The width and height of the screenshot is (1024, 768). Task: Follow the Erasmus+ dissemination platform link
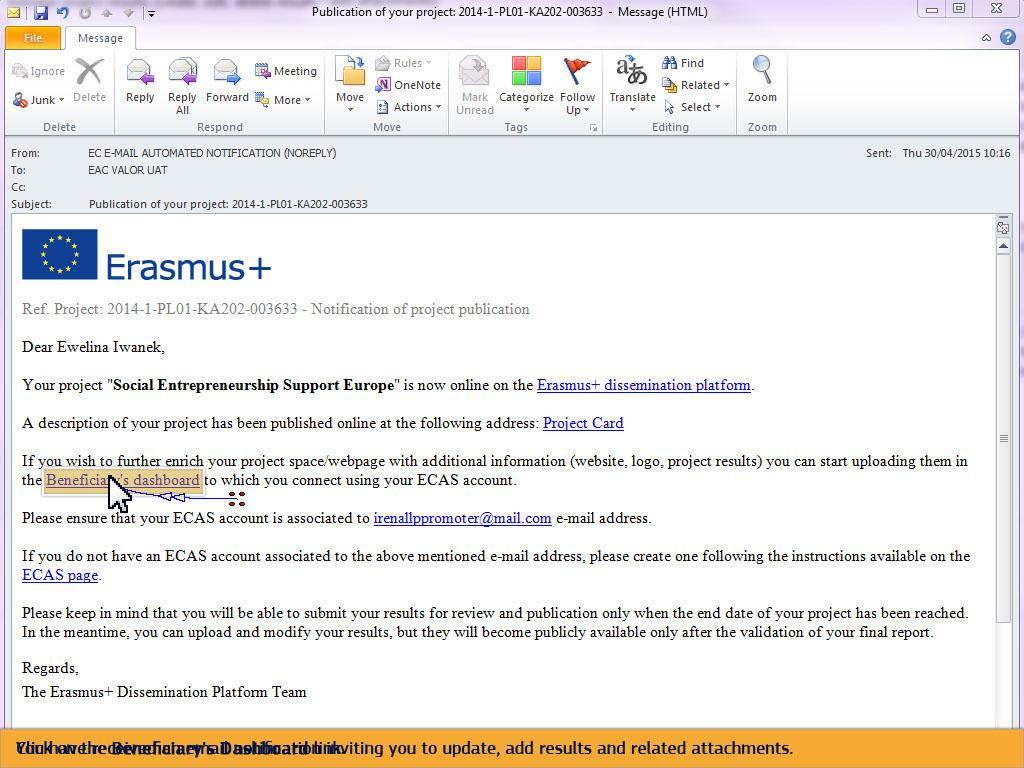[x=644, y=385]
